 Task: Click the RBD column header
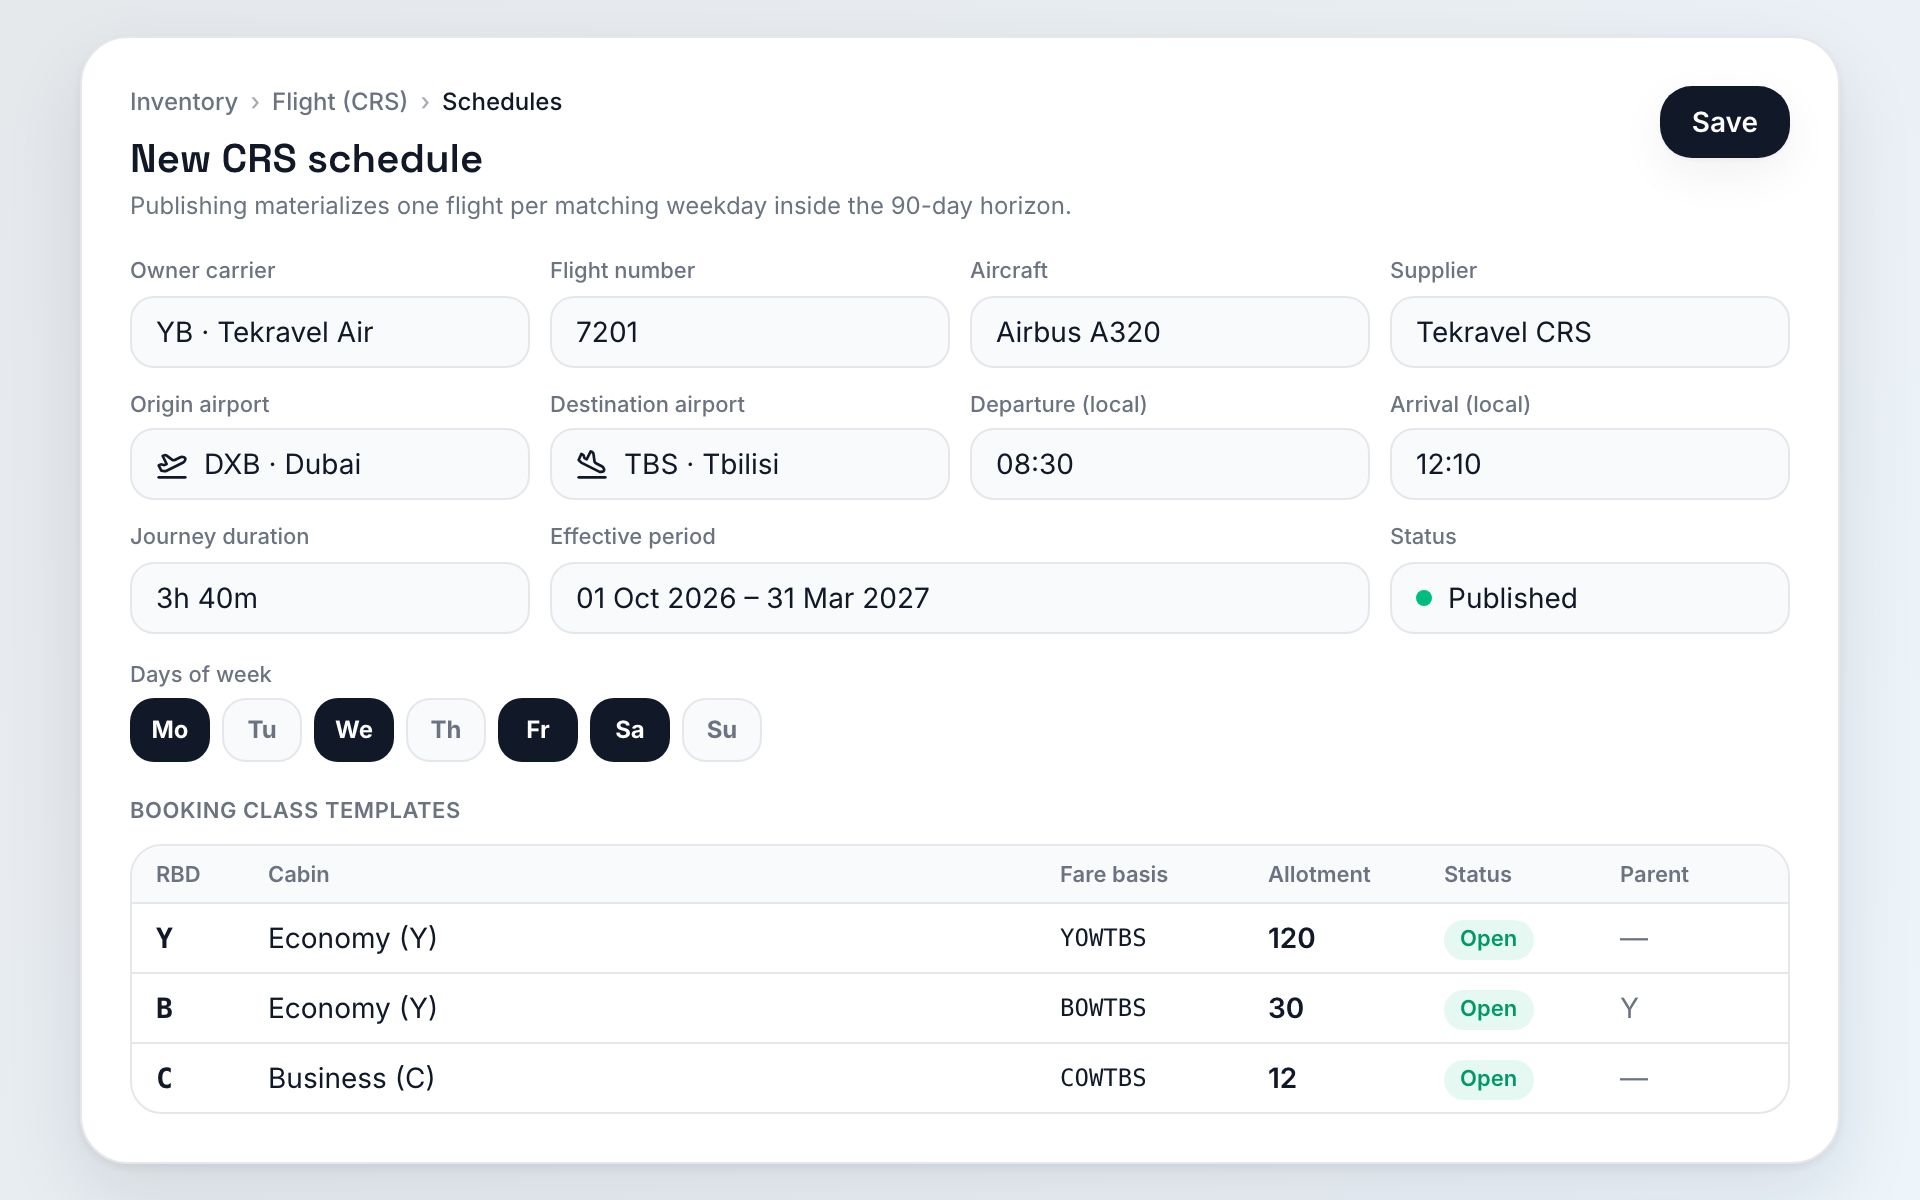[178, 874]
